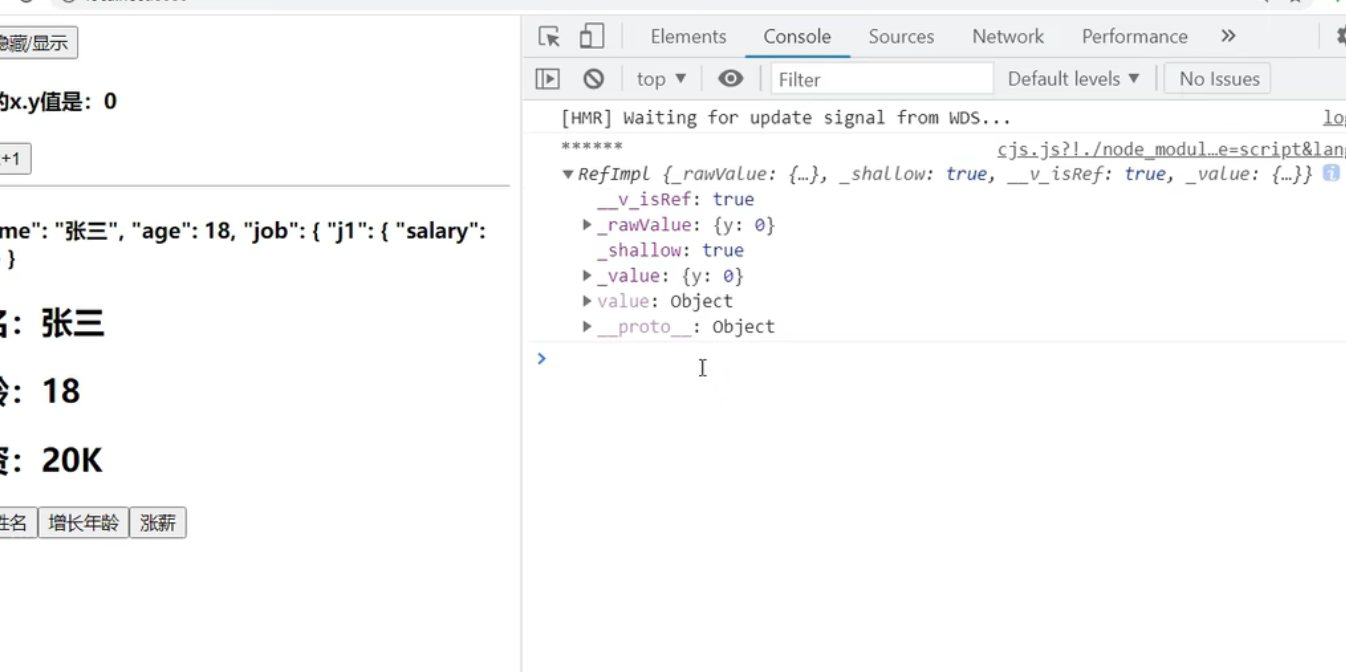The height and width of the screenshot is (672, 1346).
Task: Click the __v_isRef: true property
Action: [676, 200]
